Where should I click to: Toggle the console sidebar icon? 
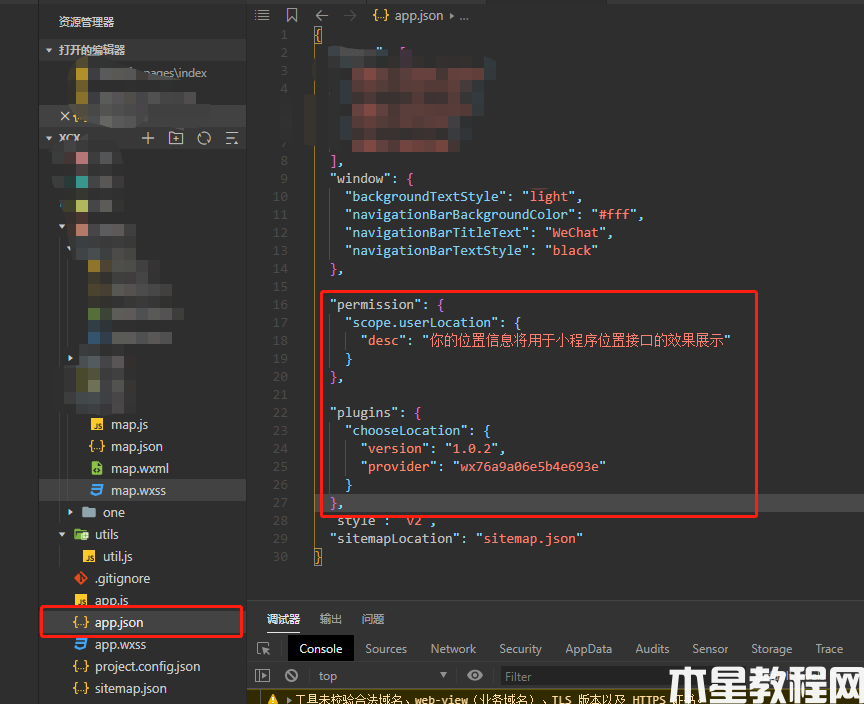[x=262, y=675]
